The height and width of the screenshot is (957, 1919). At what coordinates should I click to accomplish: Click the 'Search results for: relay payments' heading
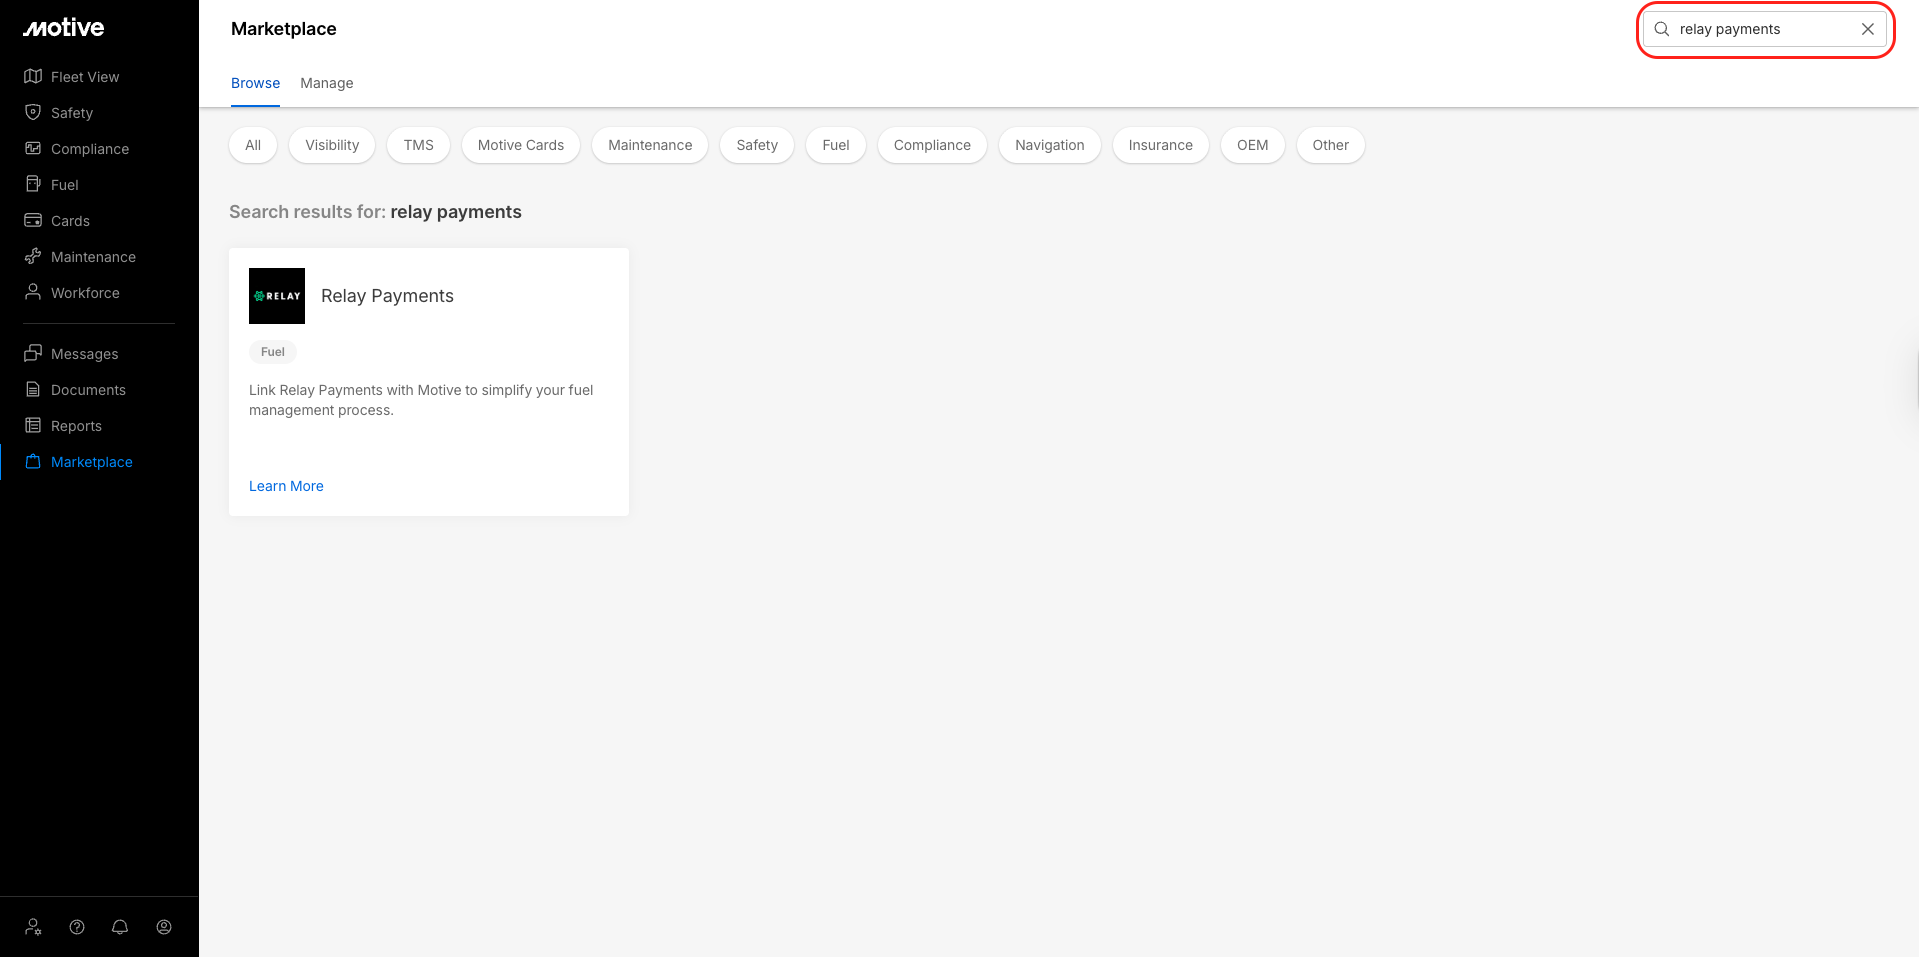point(375,212)
